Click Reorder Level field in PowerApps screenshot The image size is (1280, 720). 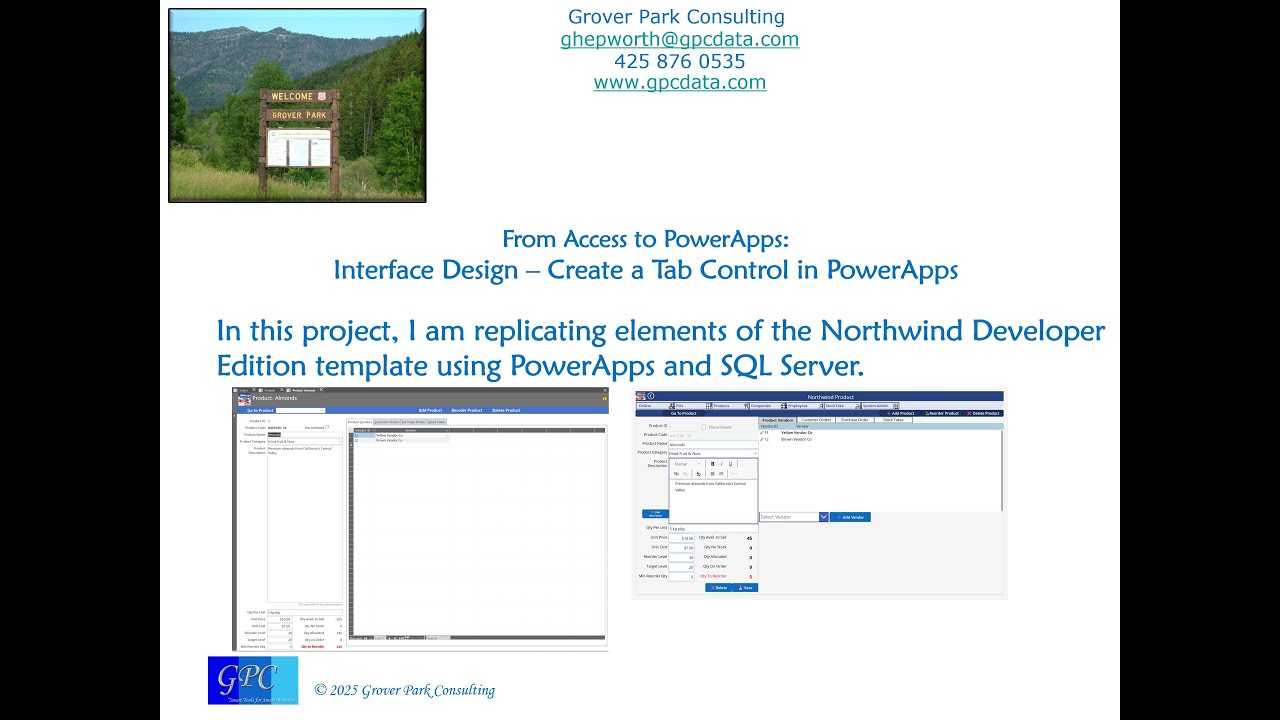681,557
